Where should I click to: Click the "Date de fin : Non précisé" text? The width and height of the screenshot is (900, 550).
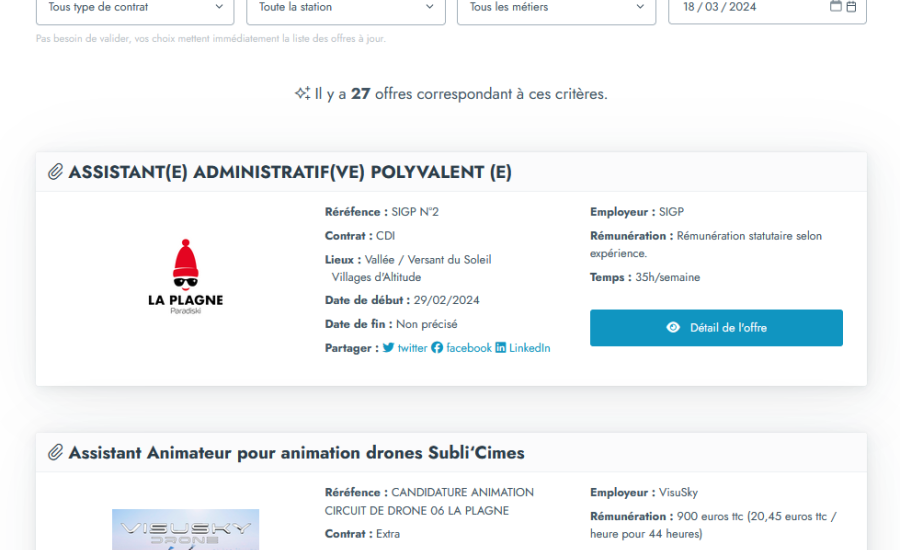click(x=391, y=324)
